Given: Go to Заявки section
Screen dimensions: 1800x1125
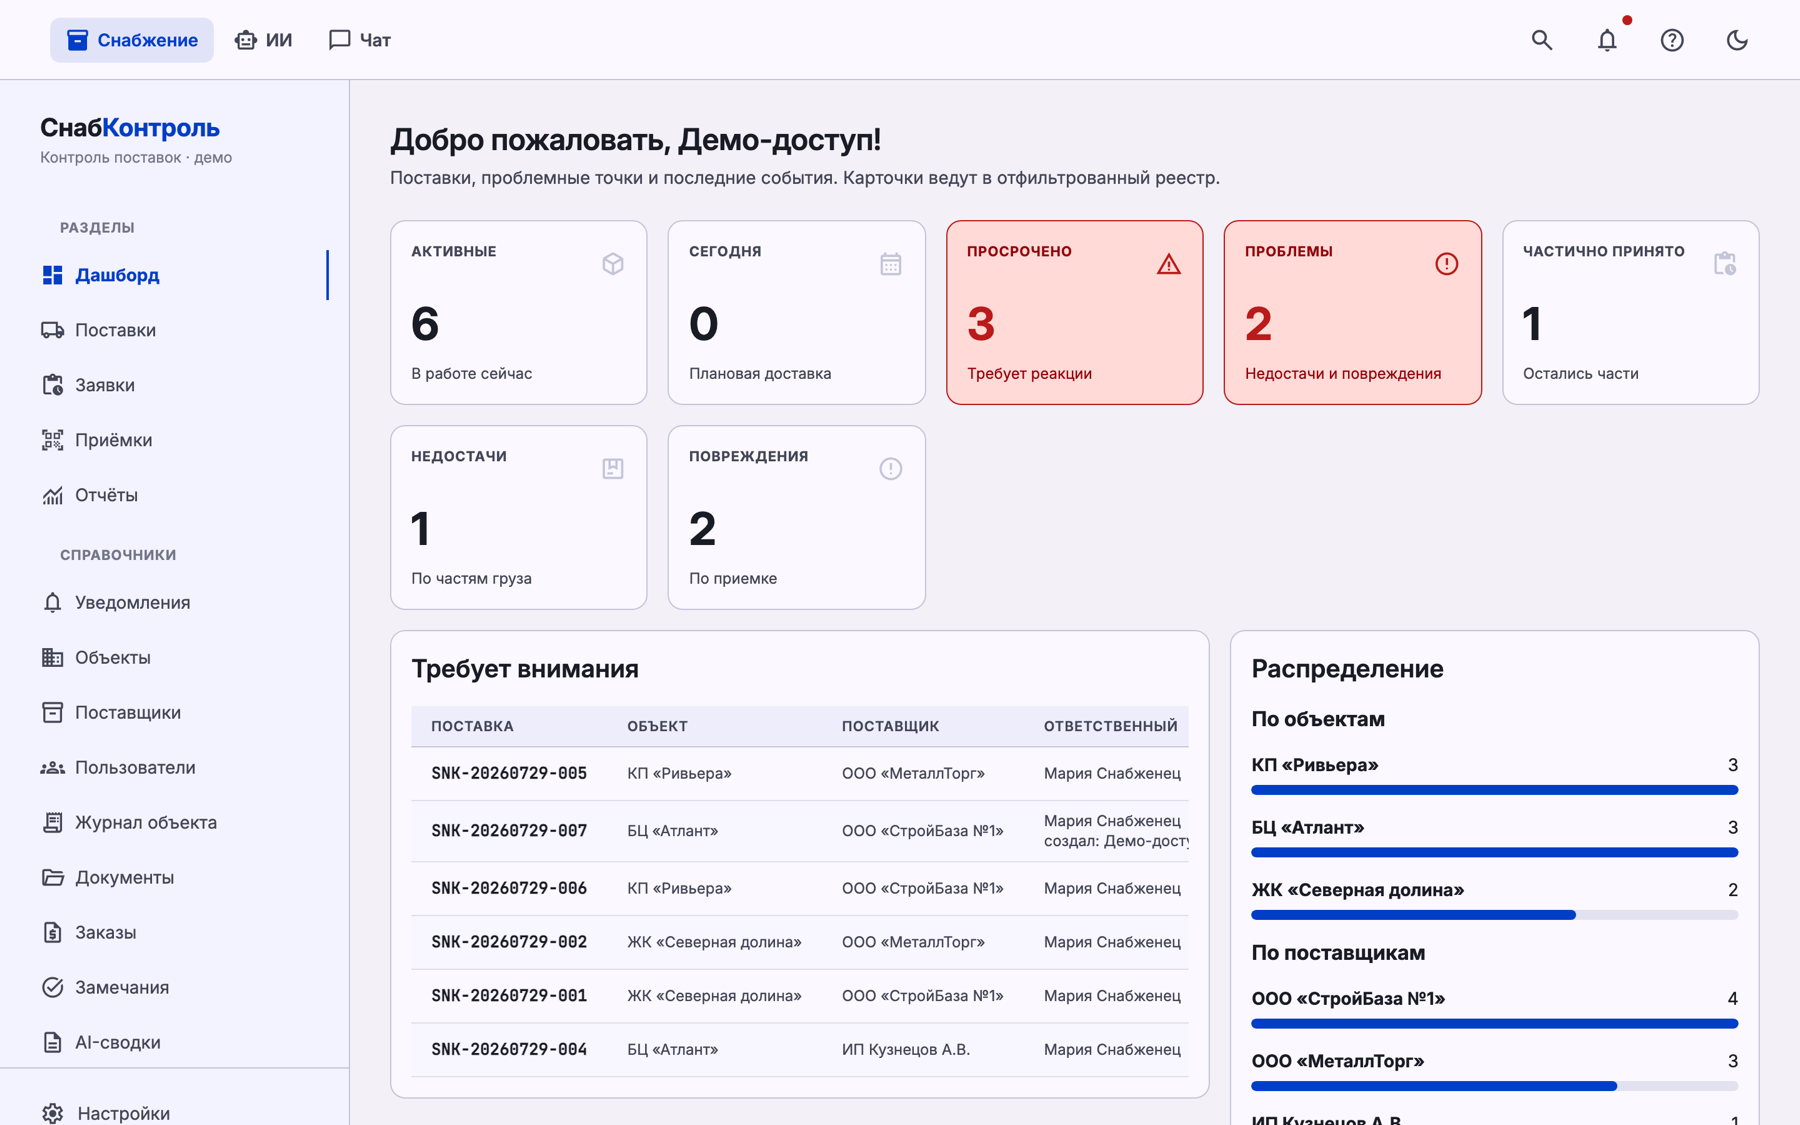Looking at the screenshot, I should coord(174,385).
